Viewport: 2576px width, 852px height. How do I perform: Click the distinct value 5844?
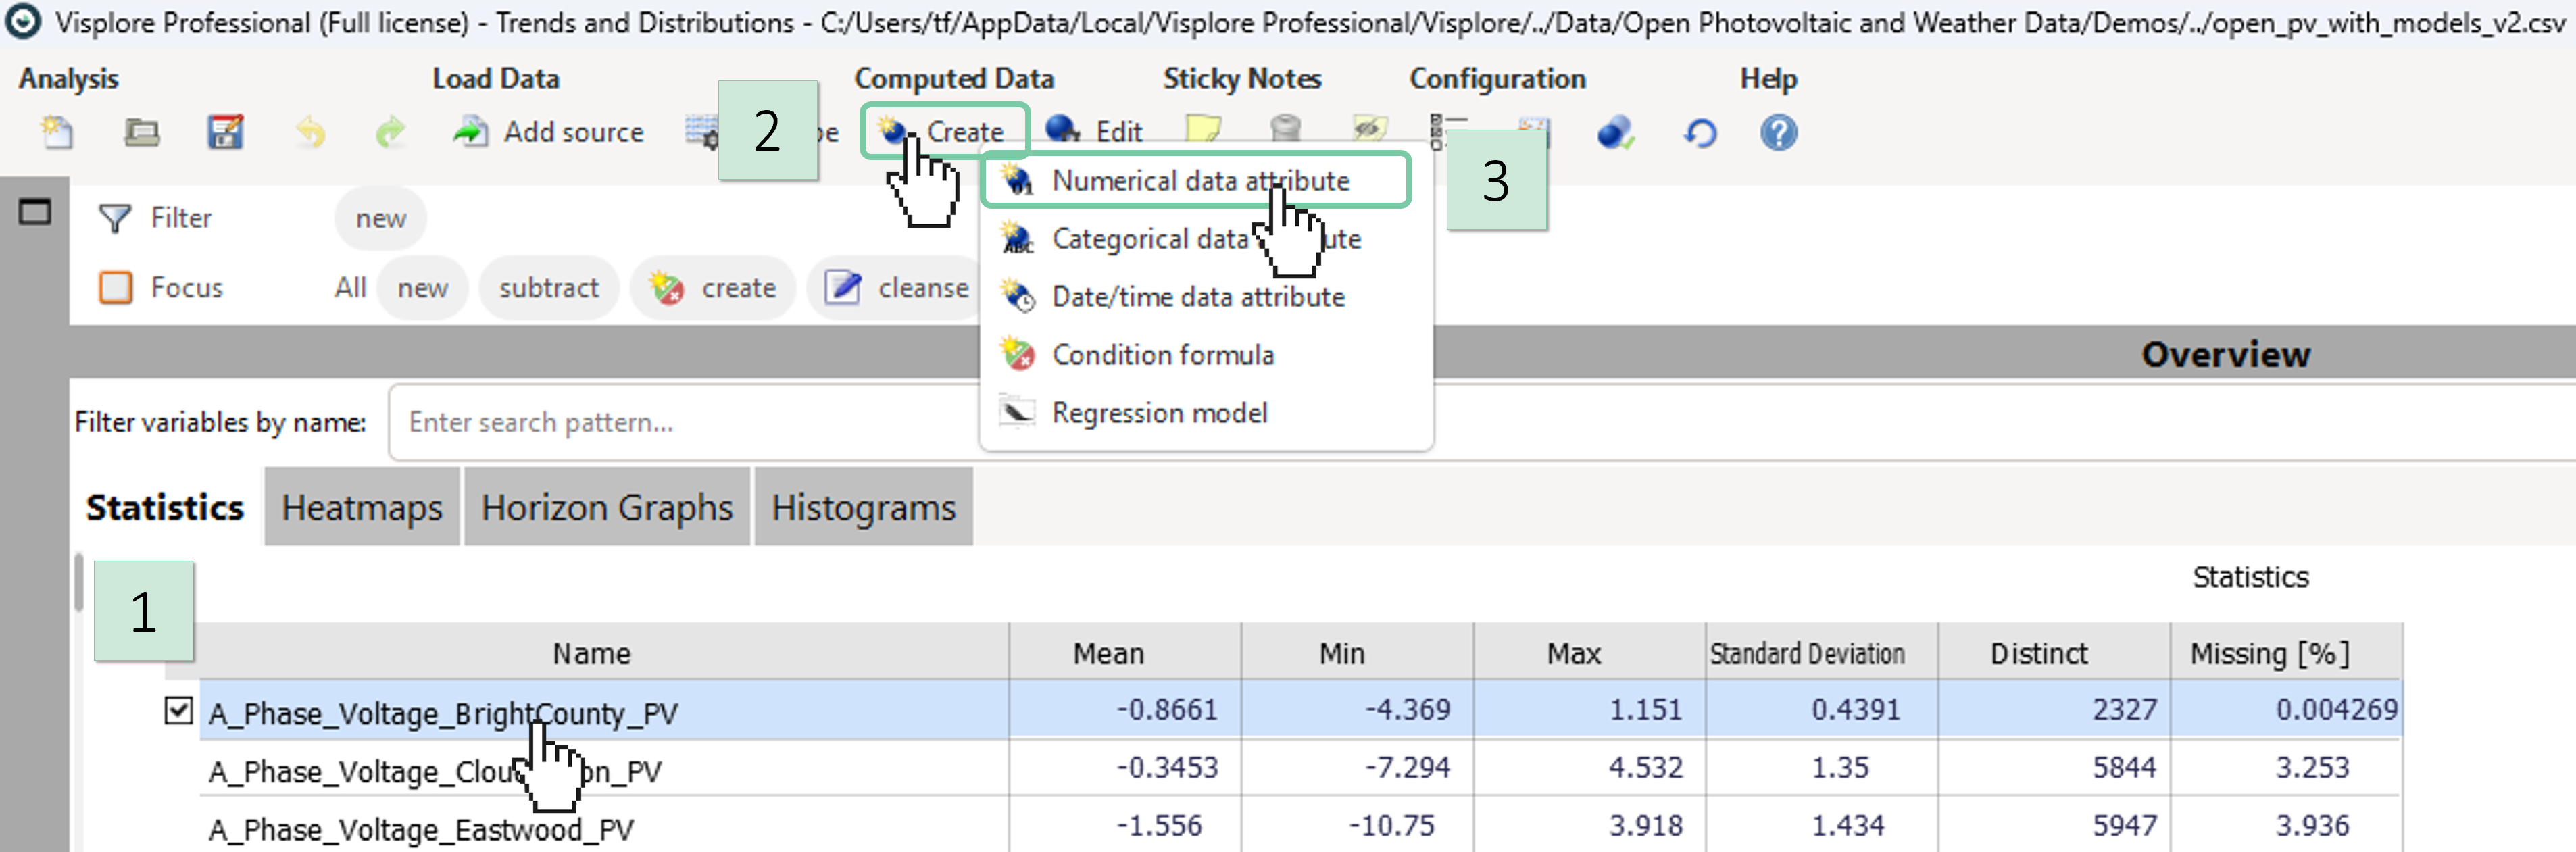2125,767
